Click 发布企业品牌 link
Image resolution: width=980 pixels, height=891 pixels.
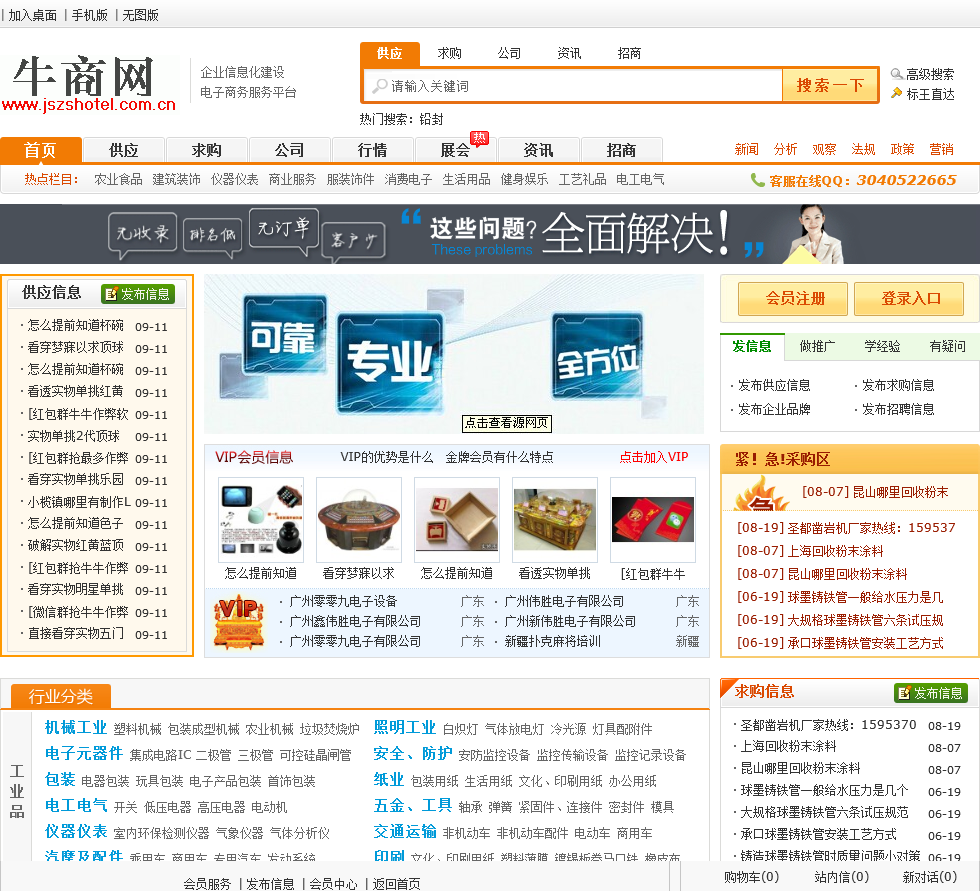pos(774,409)
